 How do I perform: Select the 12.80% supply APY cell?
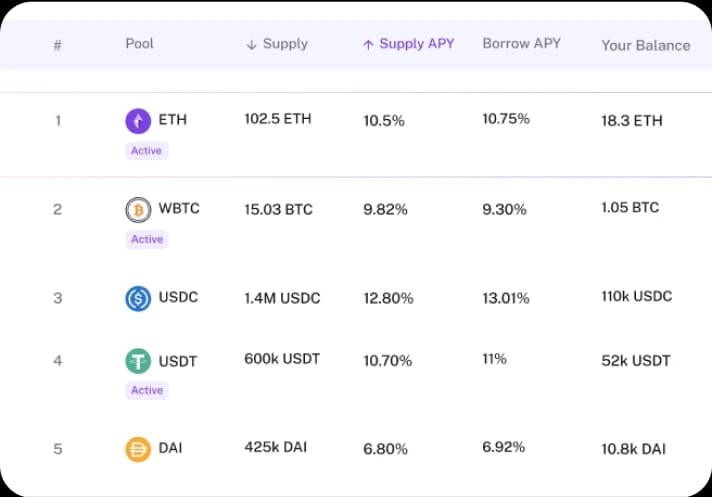[x=388, y=298]
